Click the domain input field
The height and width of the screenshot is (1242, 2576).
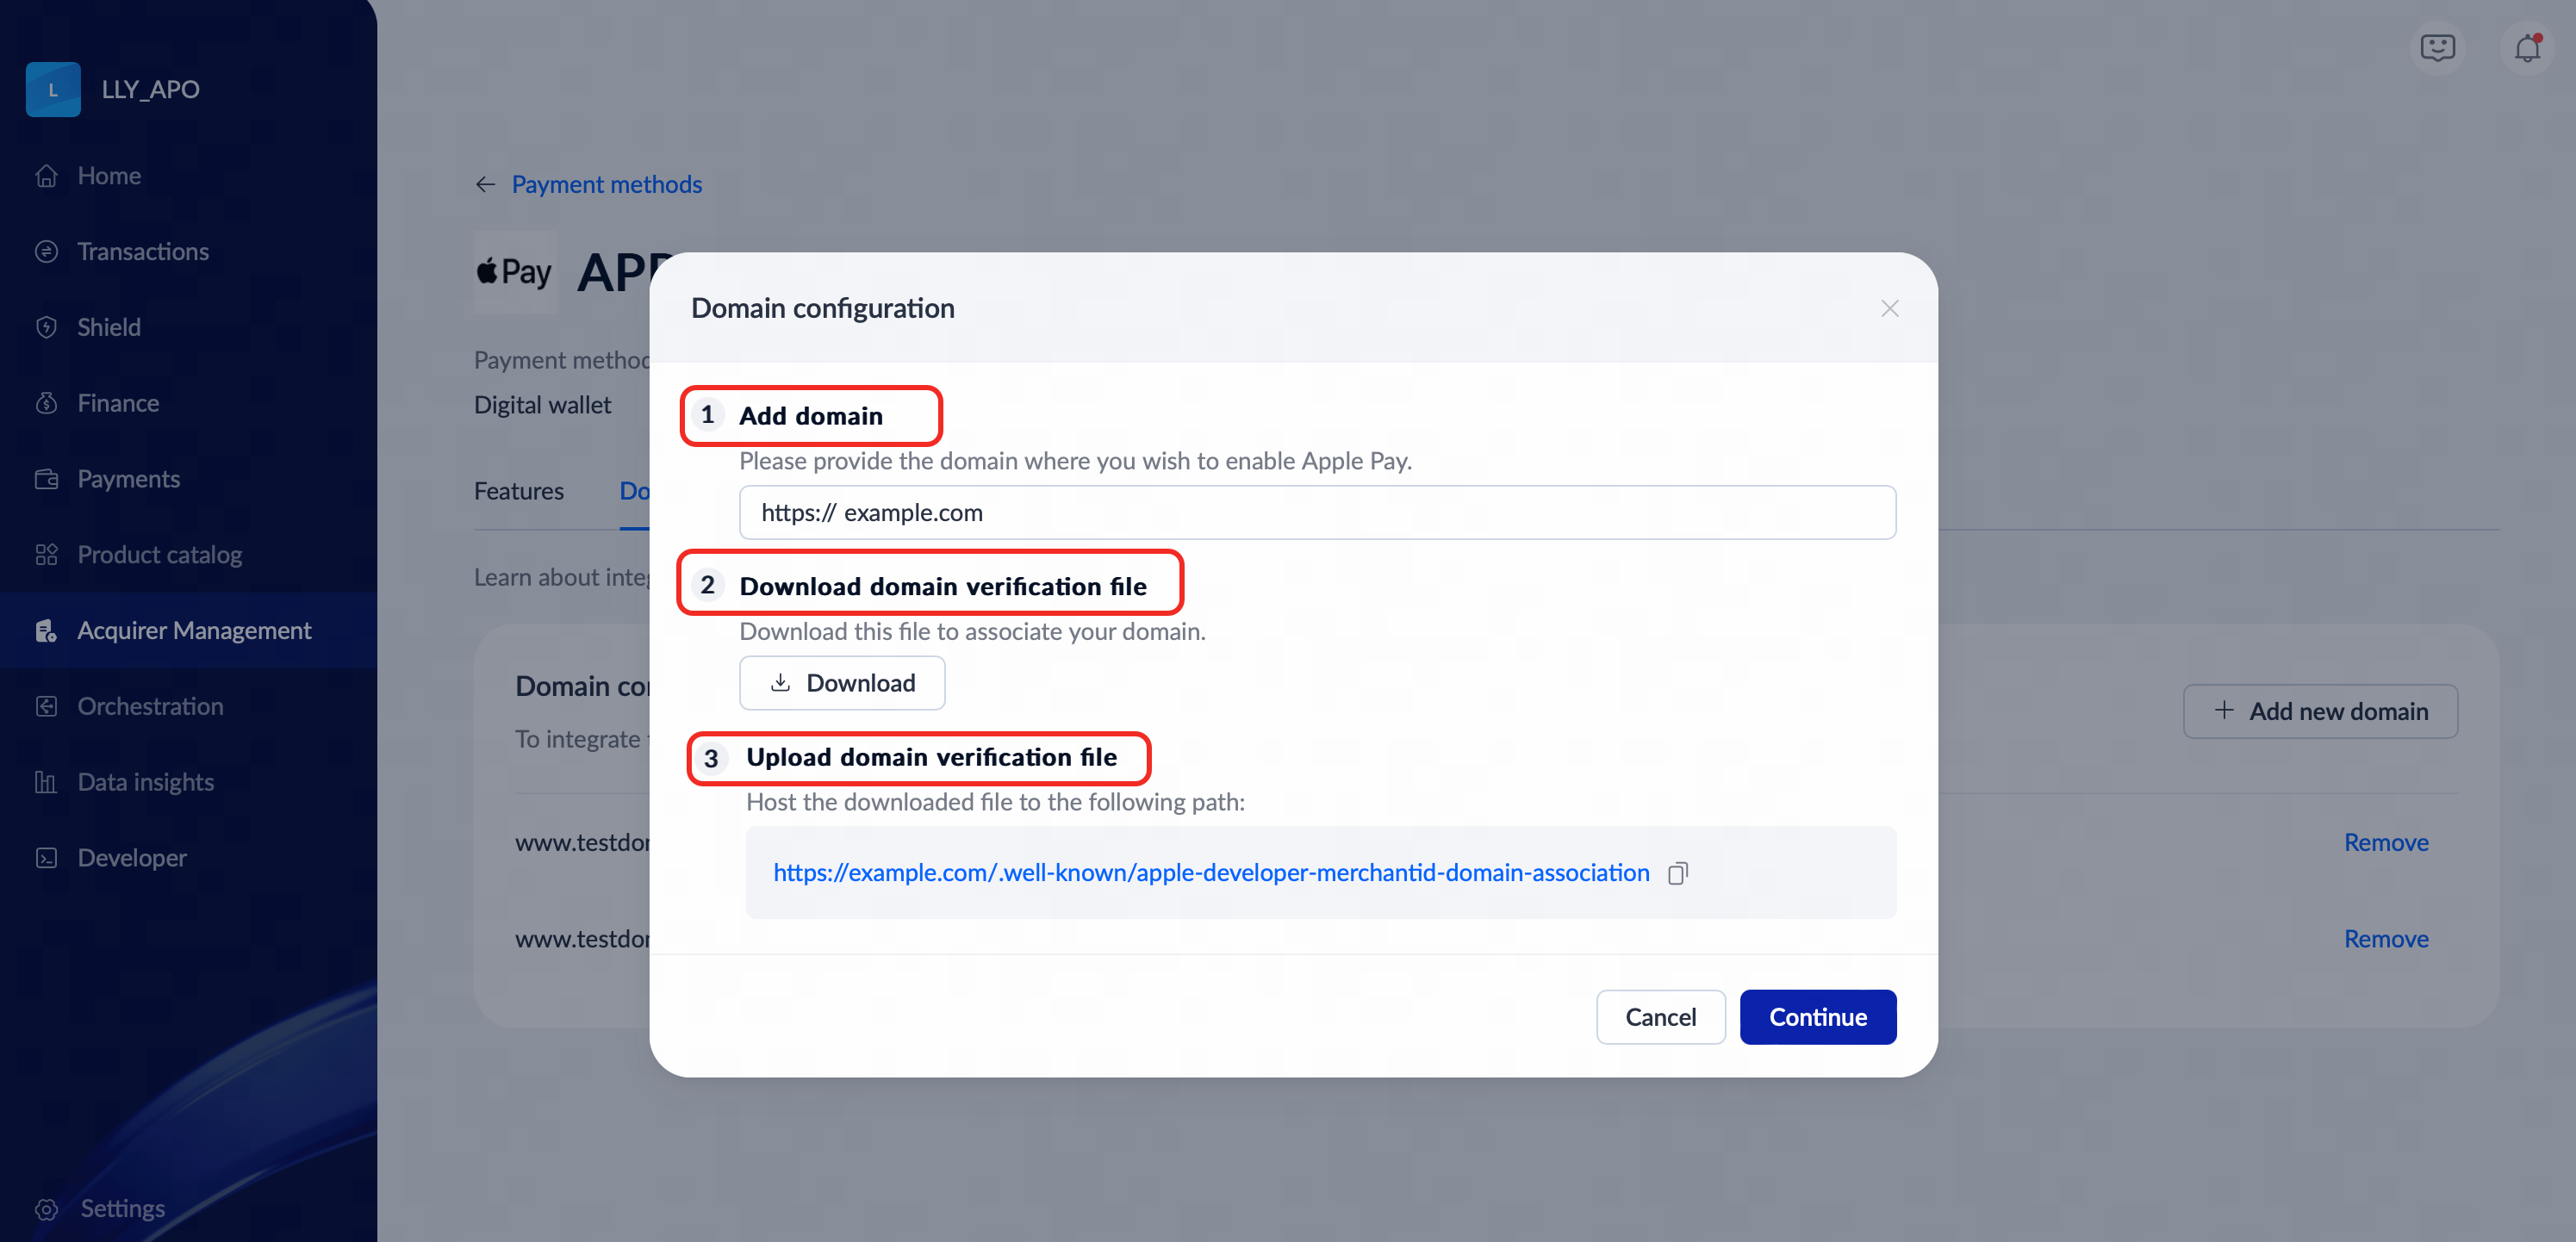tap(1316, 513)
